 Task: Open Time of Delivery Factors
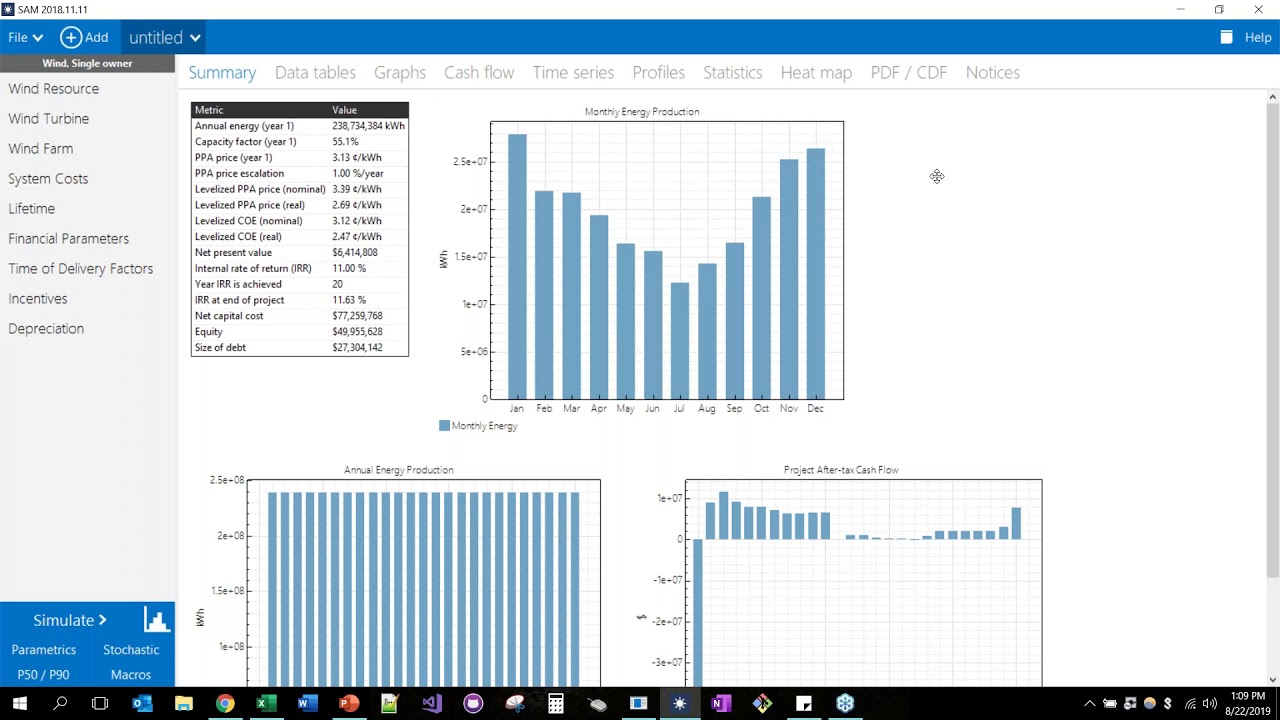81,268
